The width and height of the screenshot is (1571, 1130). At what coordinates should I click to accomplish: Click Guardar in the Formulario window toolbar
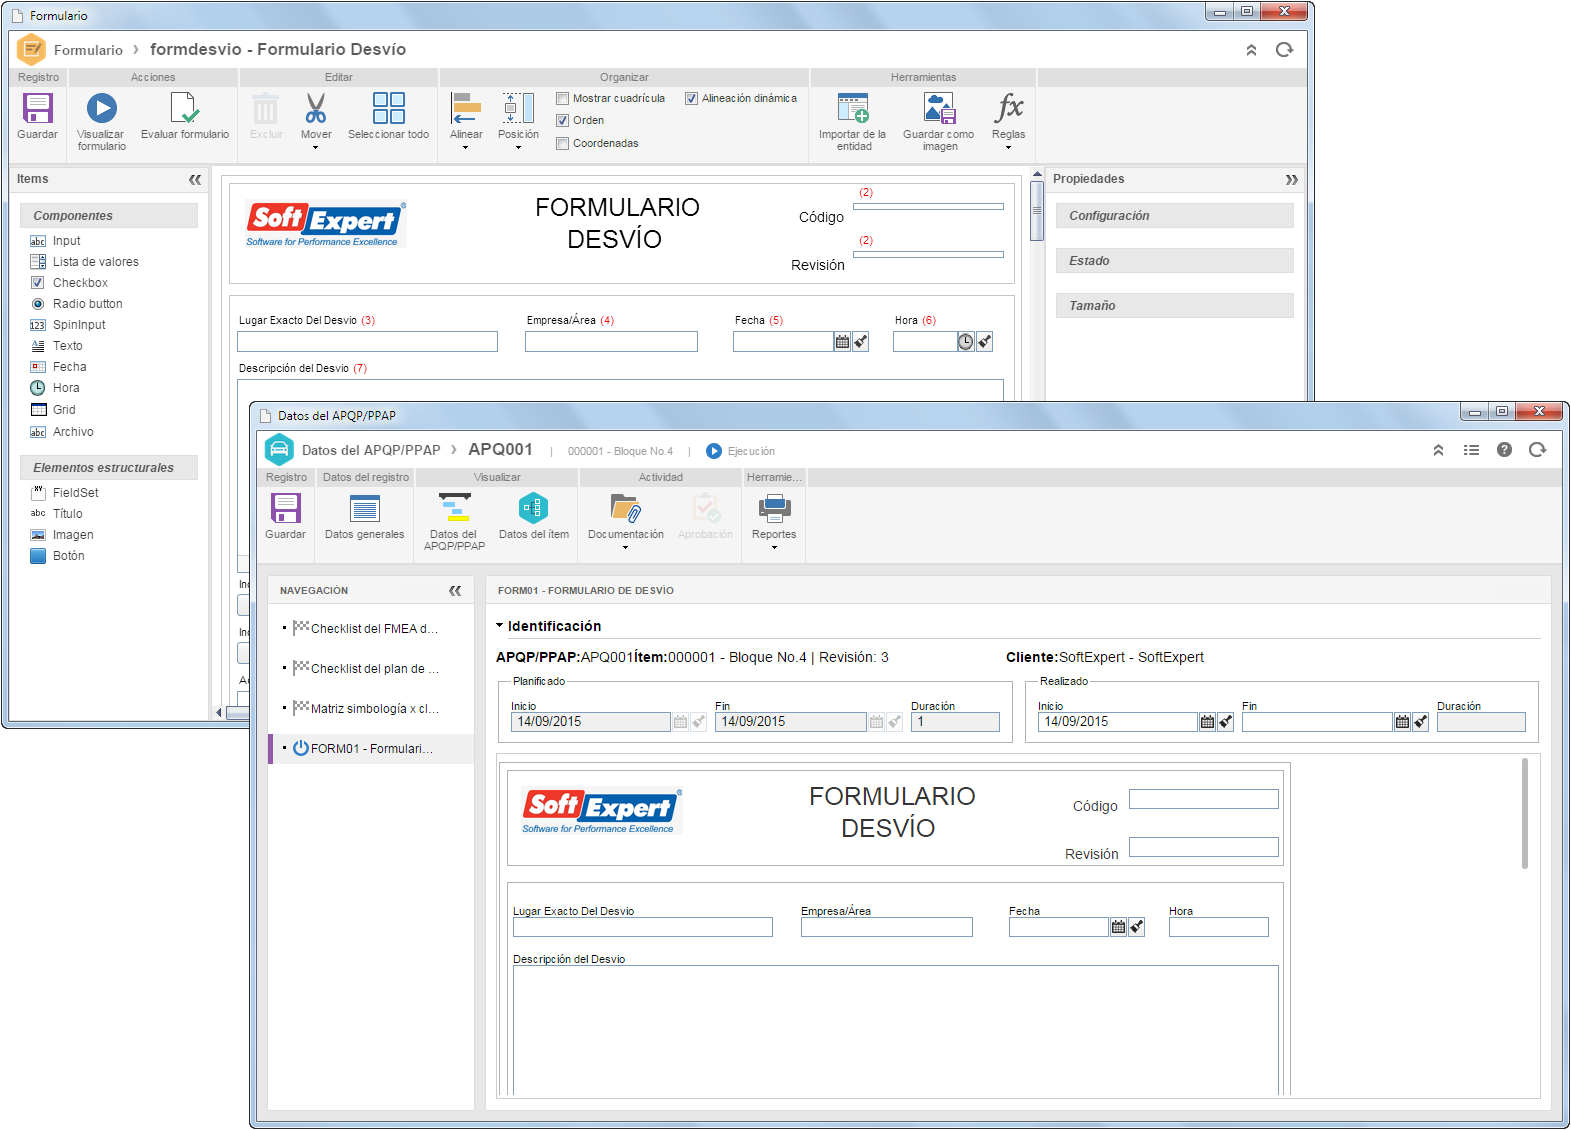click(38, 108)
